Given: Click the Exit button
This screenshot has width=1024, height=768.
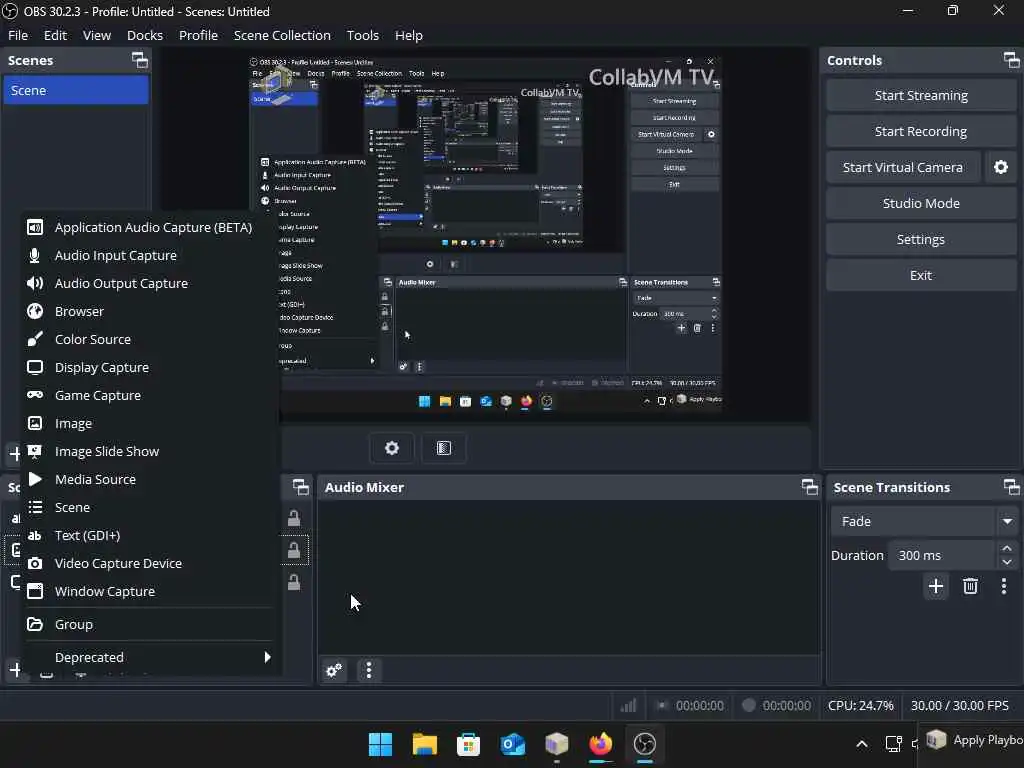Looking at the screenshot, I should pos(921,275).
